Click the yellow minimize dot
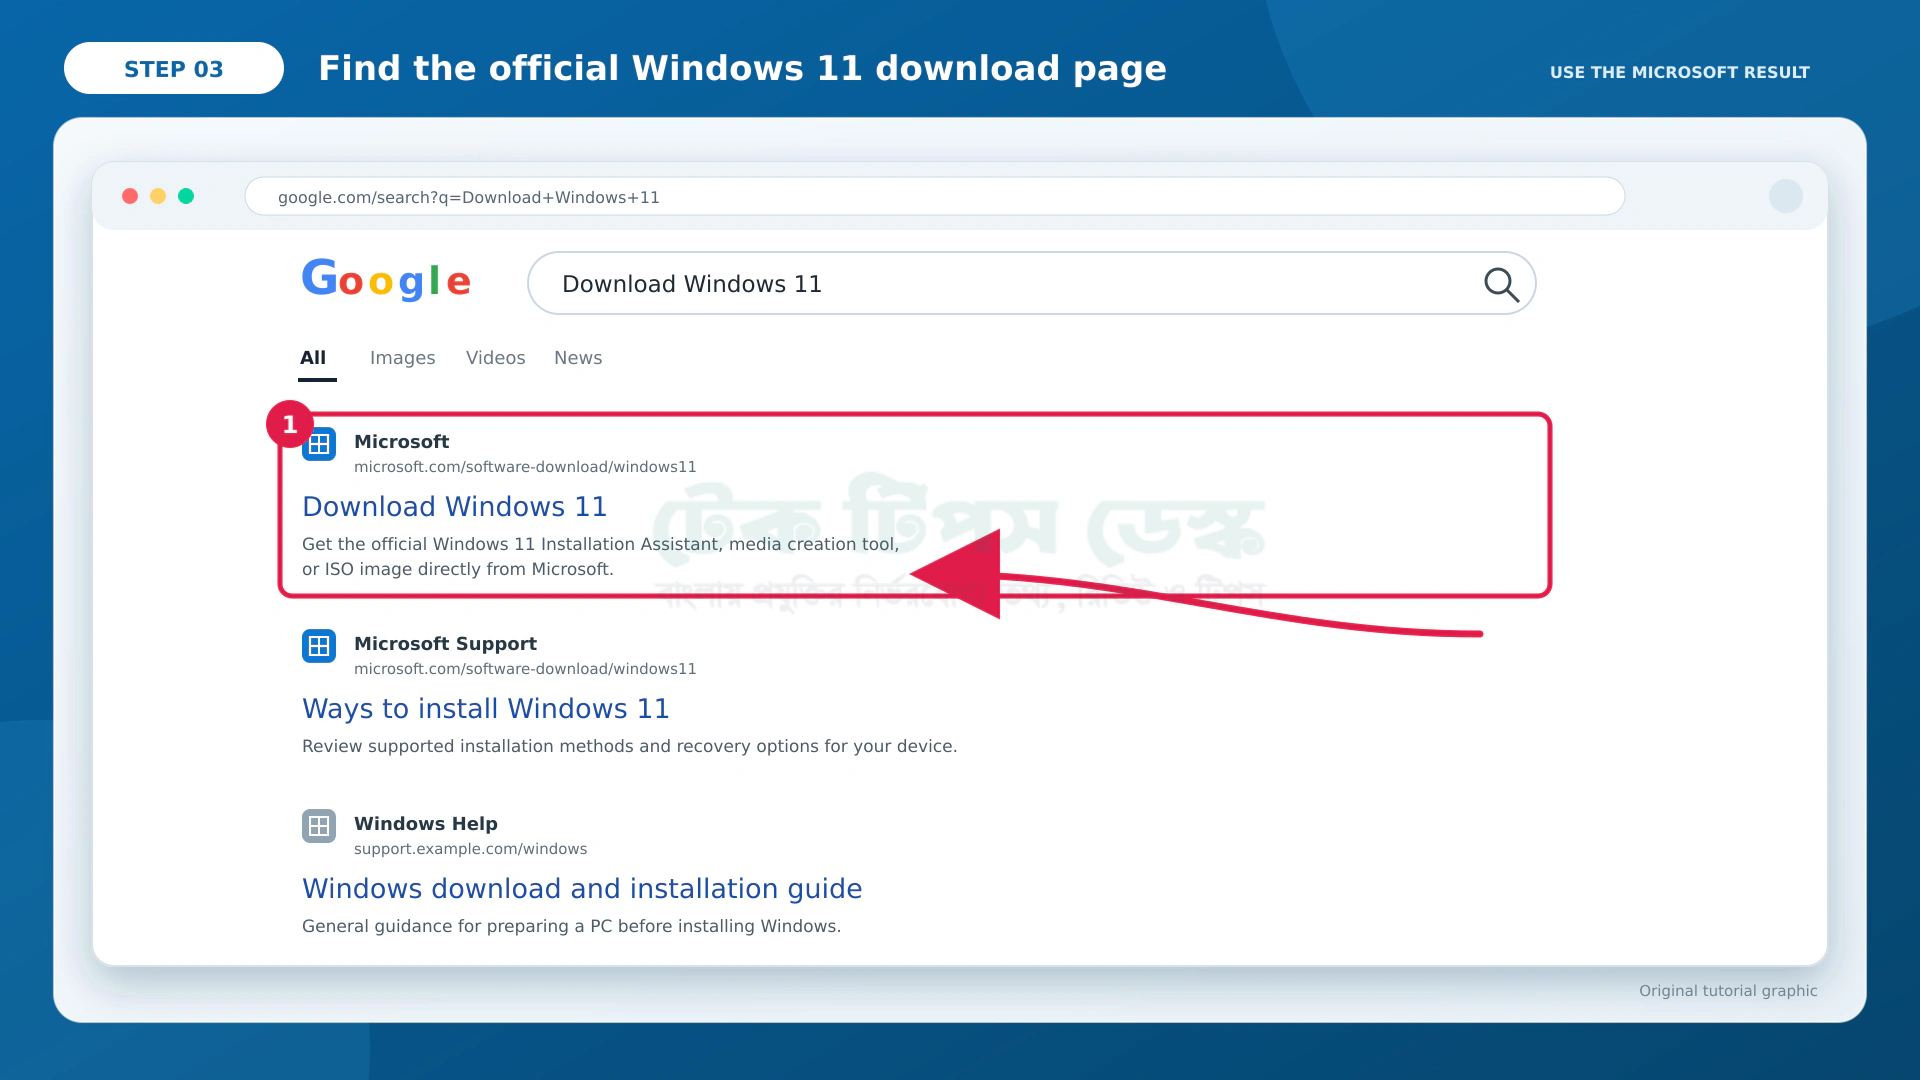 pyautogui.click(x=158, y=196)
